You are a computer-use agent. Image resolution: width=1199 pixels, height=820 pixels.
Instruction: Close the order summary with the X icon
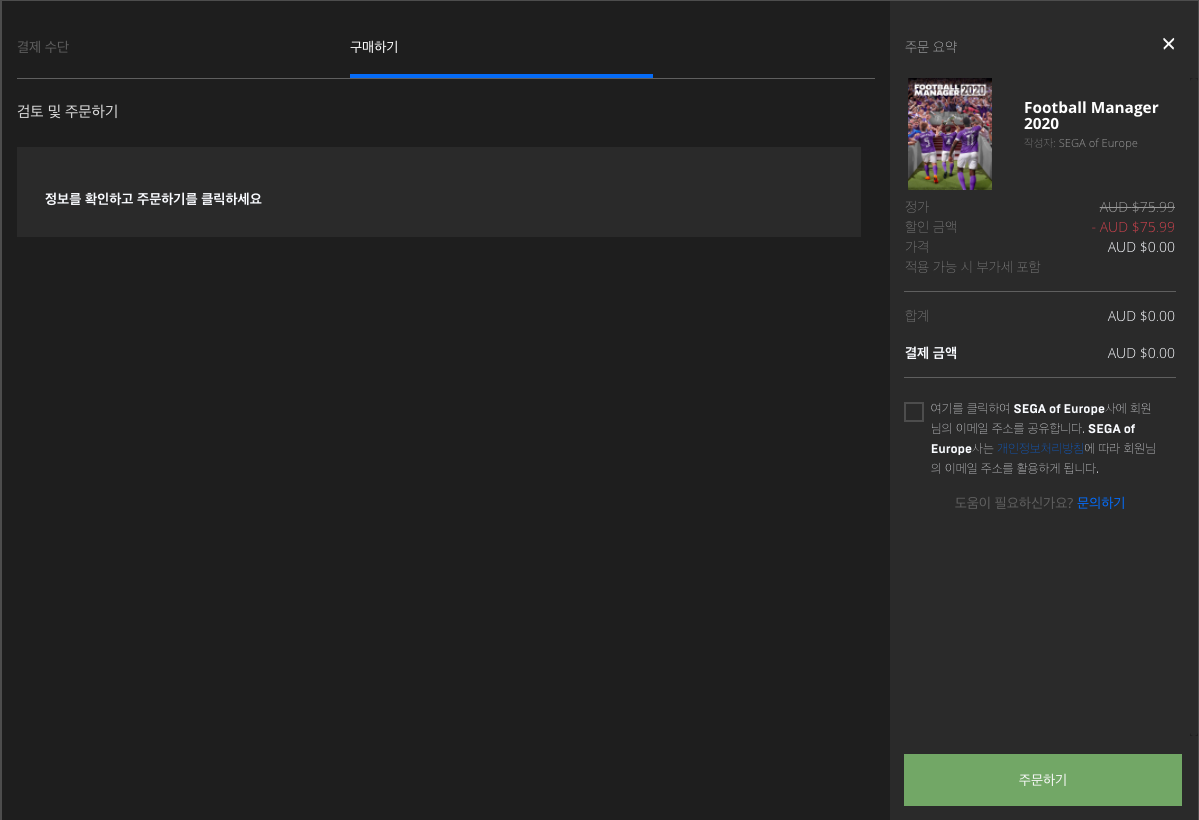(x=1168, y=44)
